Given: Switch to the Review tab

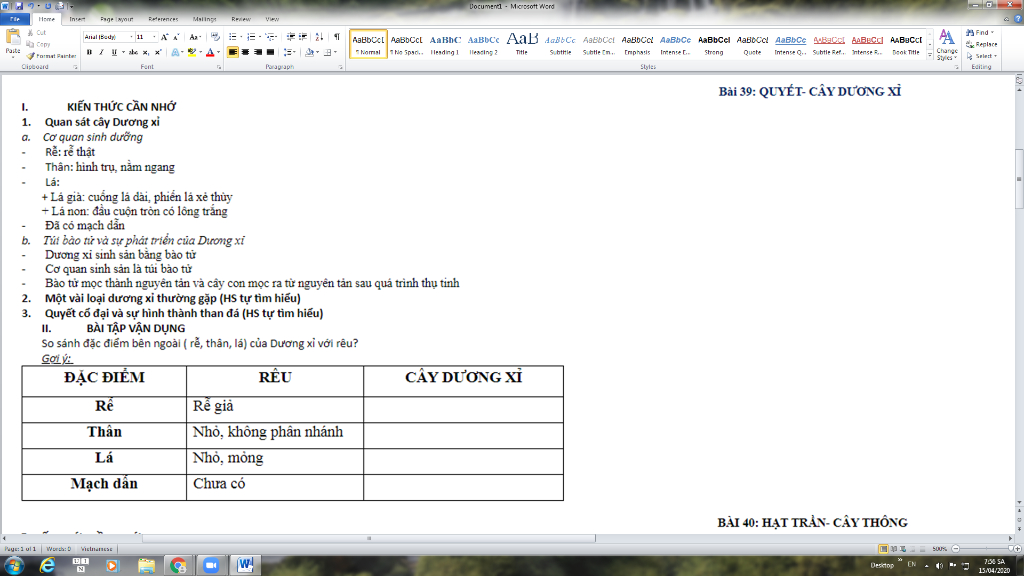Looking at the screenshot, I should [241, 19].
